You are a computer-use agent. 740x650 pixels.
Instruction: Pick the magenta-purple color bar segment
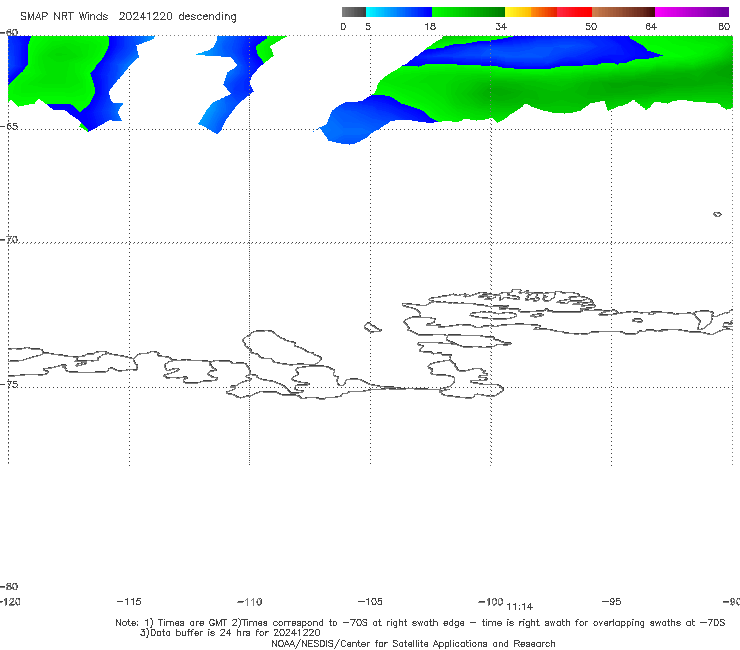point(692,12)
